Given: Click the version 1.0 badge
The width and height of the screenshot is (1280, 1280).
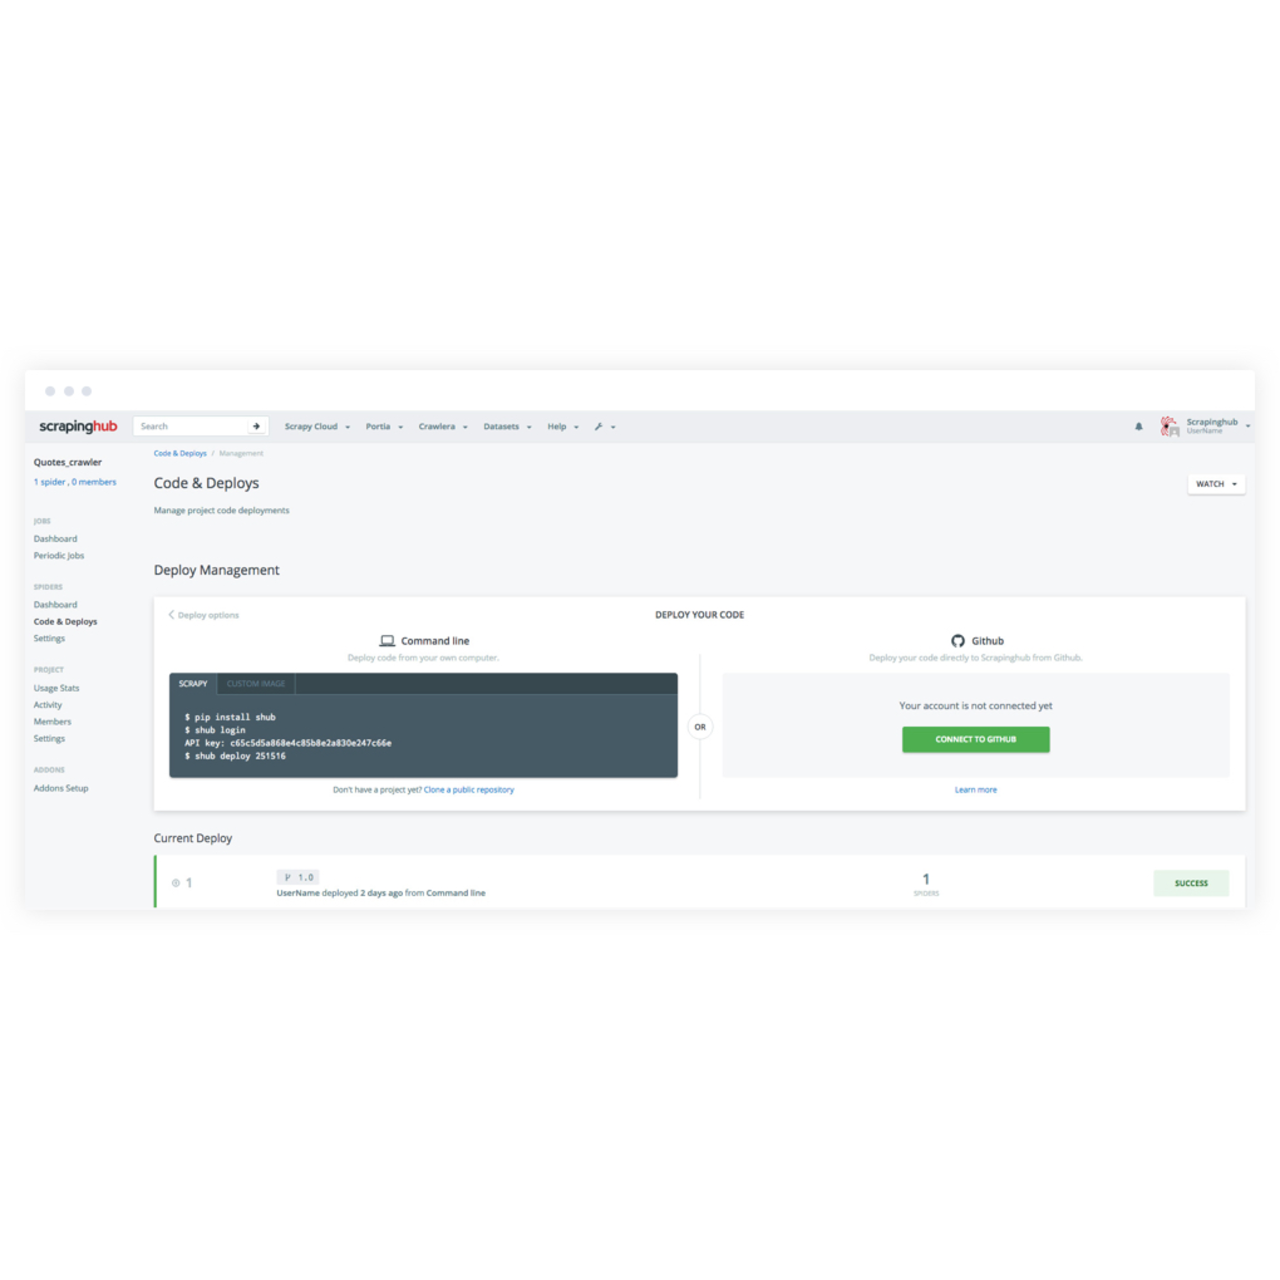Looking at the screenshot, I should (x=300, y=876).
